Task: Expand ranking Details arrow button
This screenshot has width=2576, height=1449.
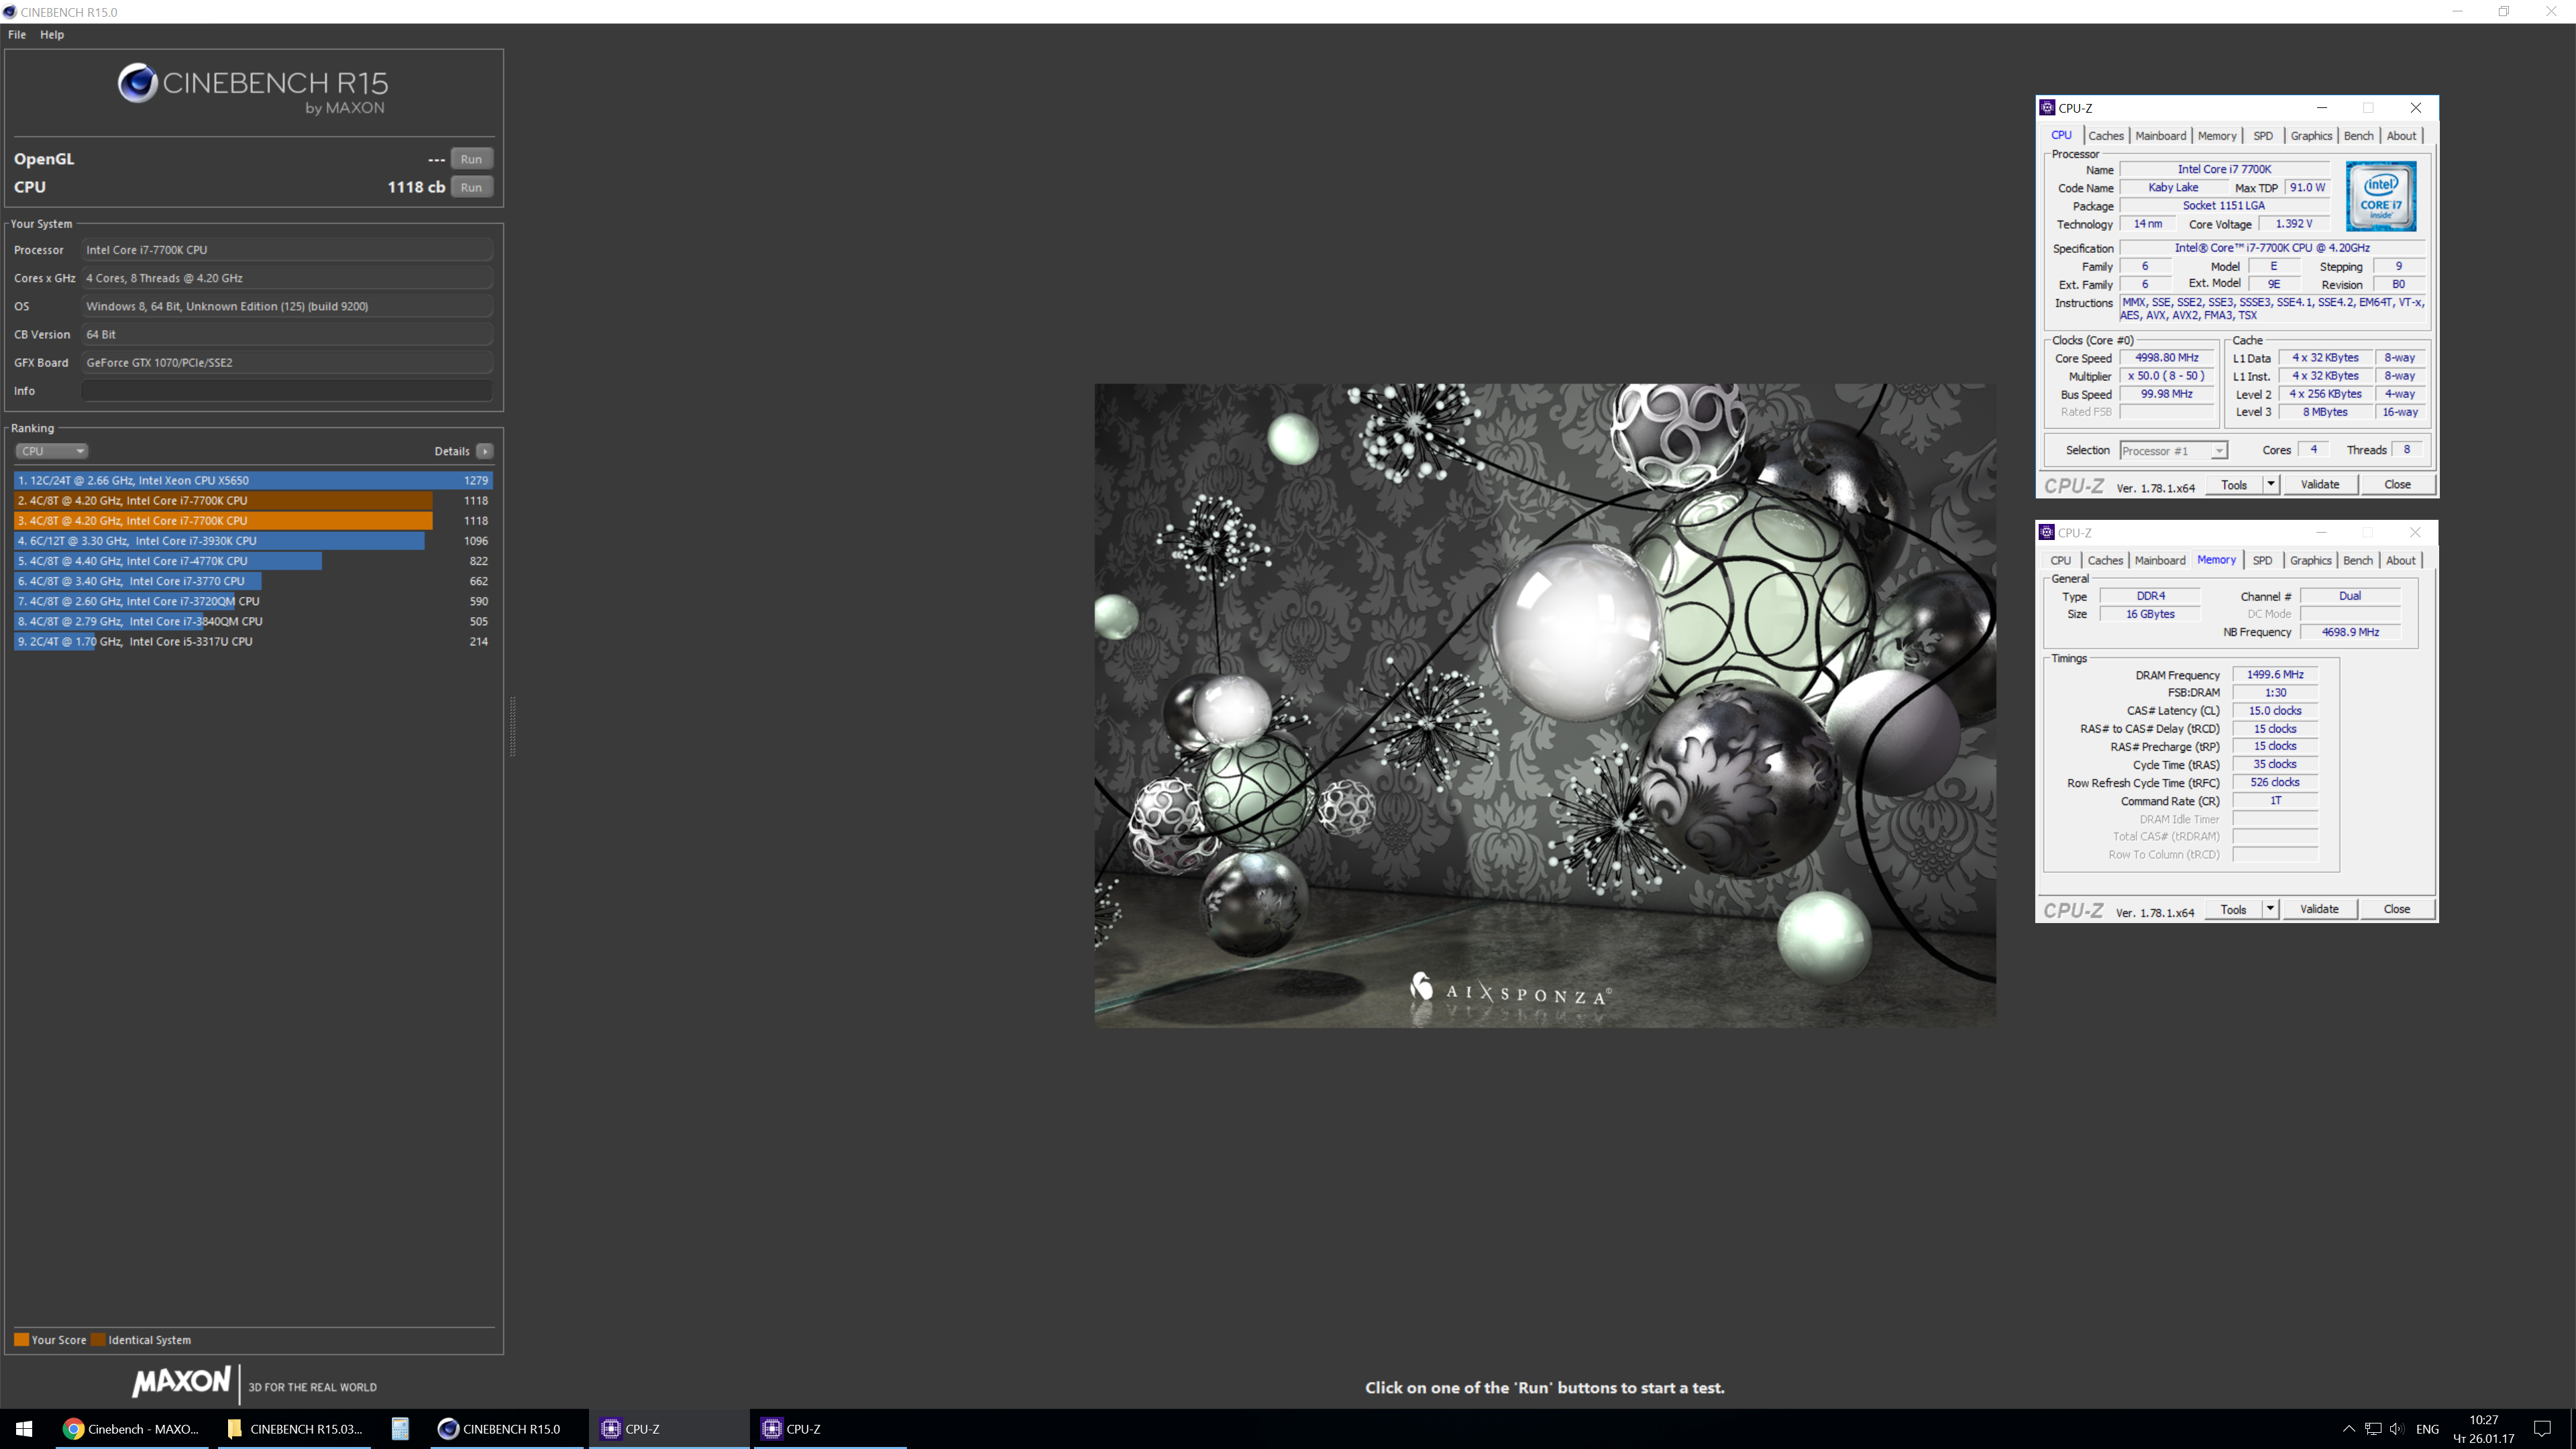Action: [x=484, y=451]
